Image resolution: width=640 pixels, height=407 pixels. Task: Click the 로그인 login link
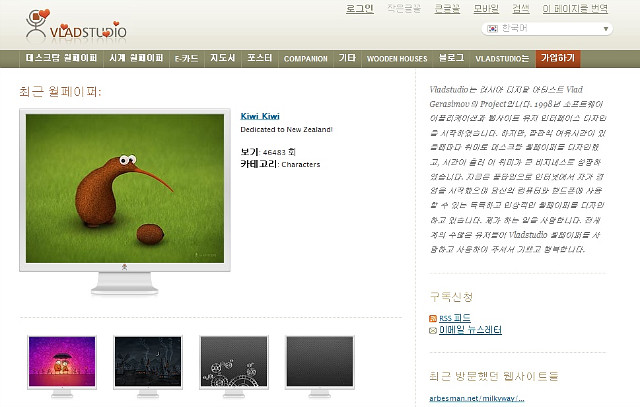pos(360,9)
